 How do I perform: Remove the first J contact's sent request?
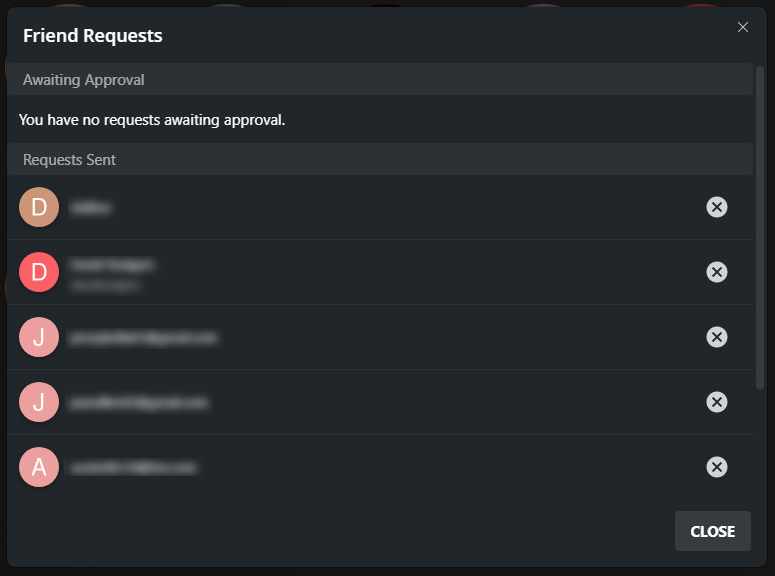tap(717, 337)
